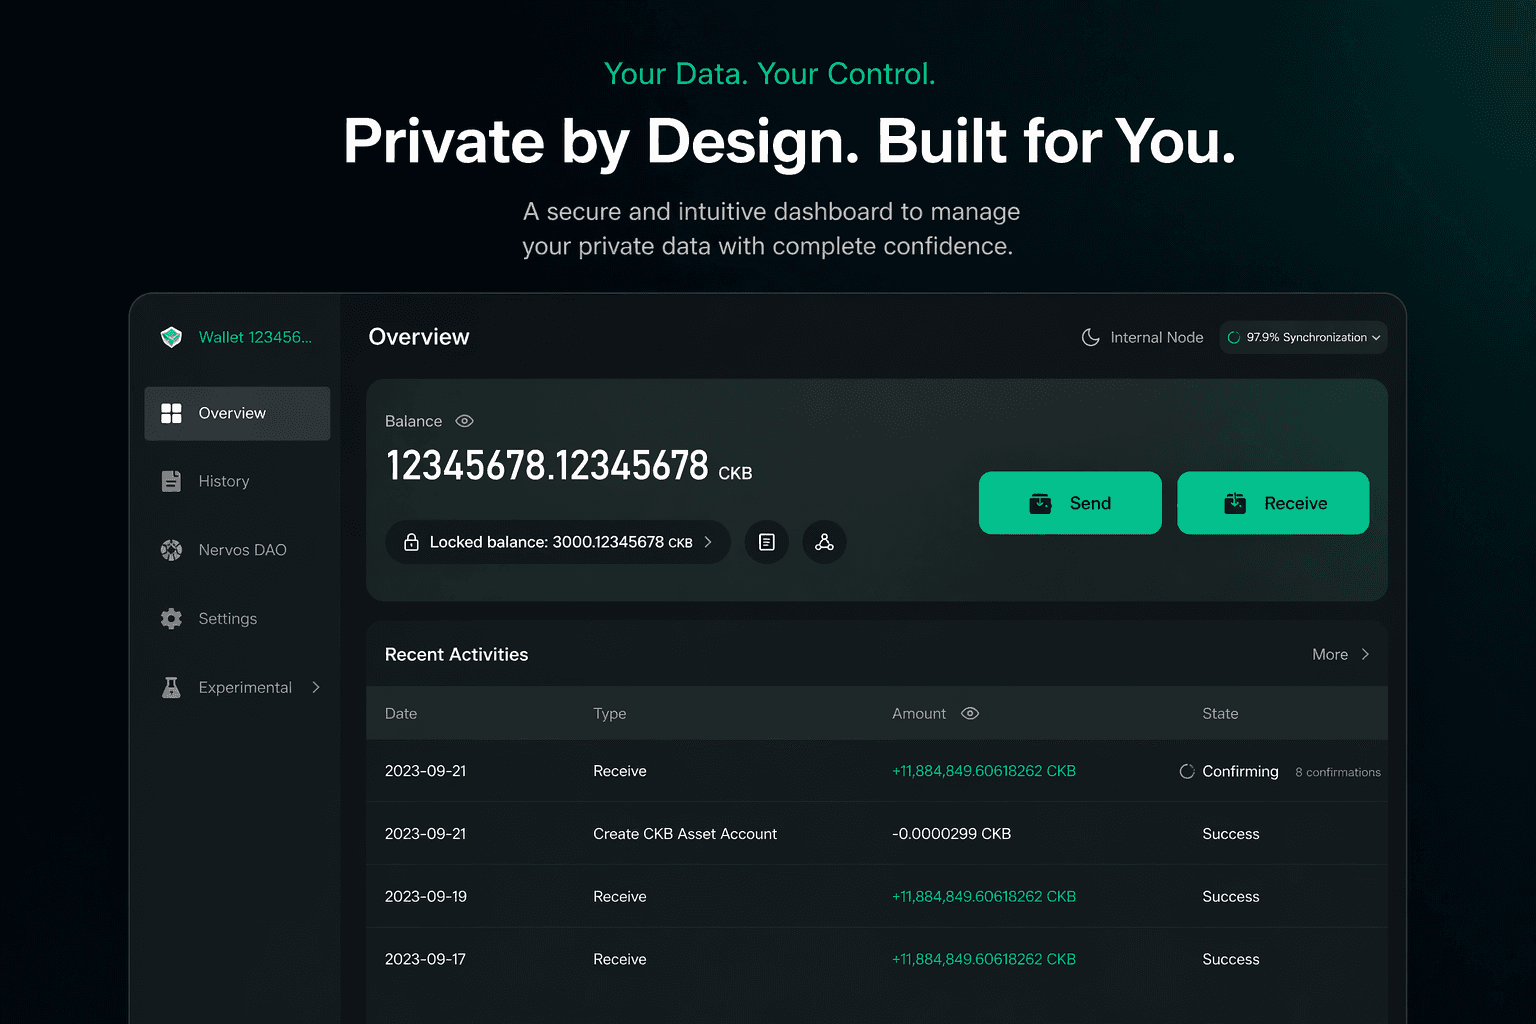
Task: Click the Confirming state text
Action: point(1240,771)
